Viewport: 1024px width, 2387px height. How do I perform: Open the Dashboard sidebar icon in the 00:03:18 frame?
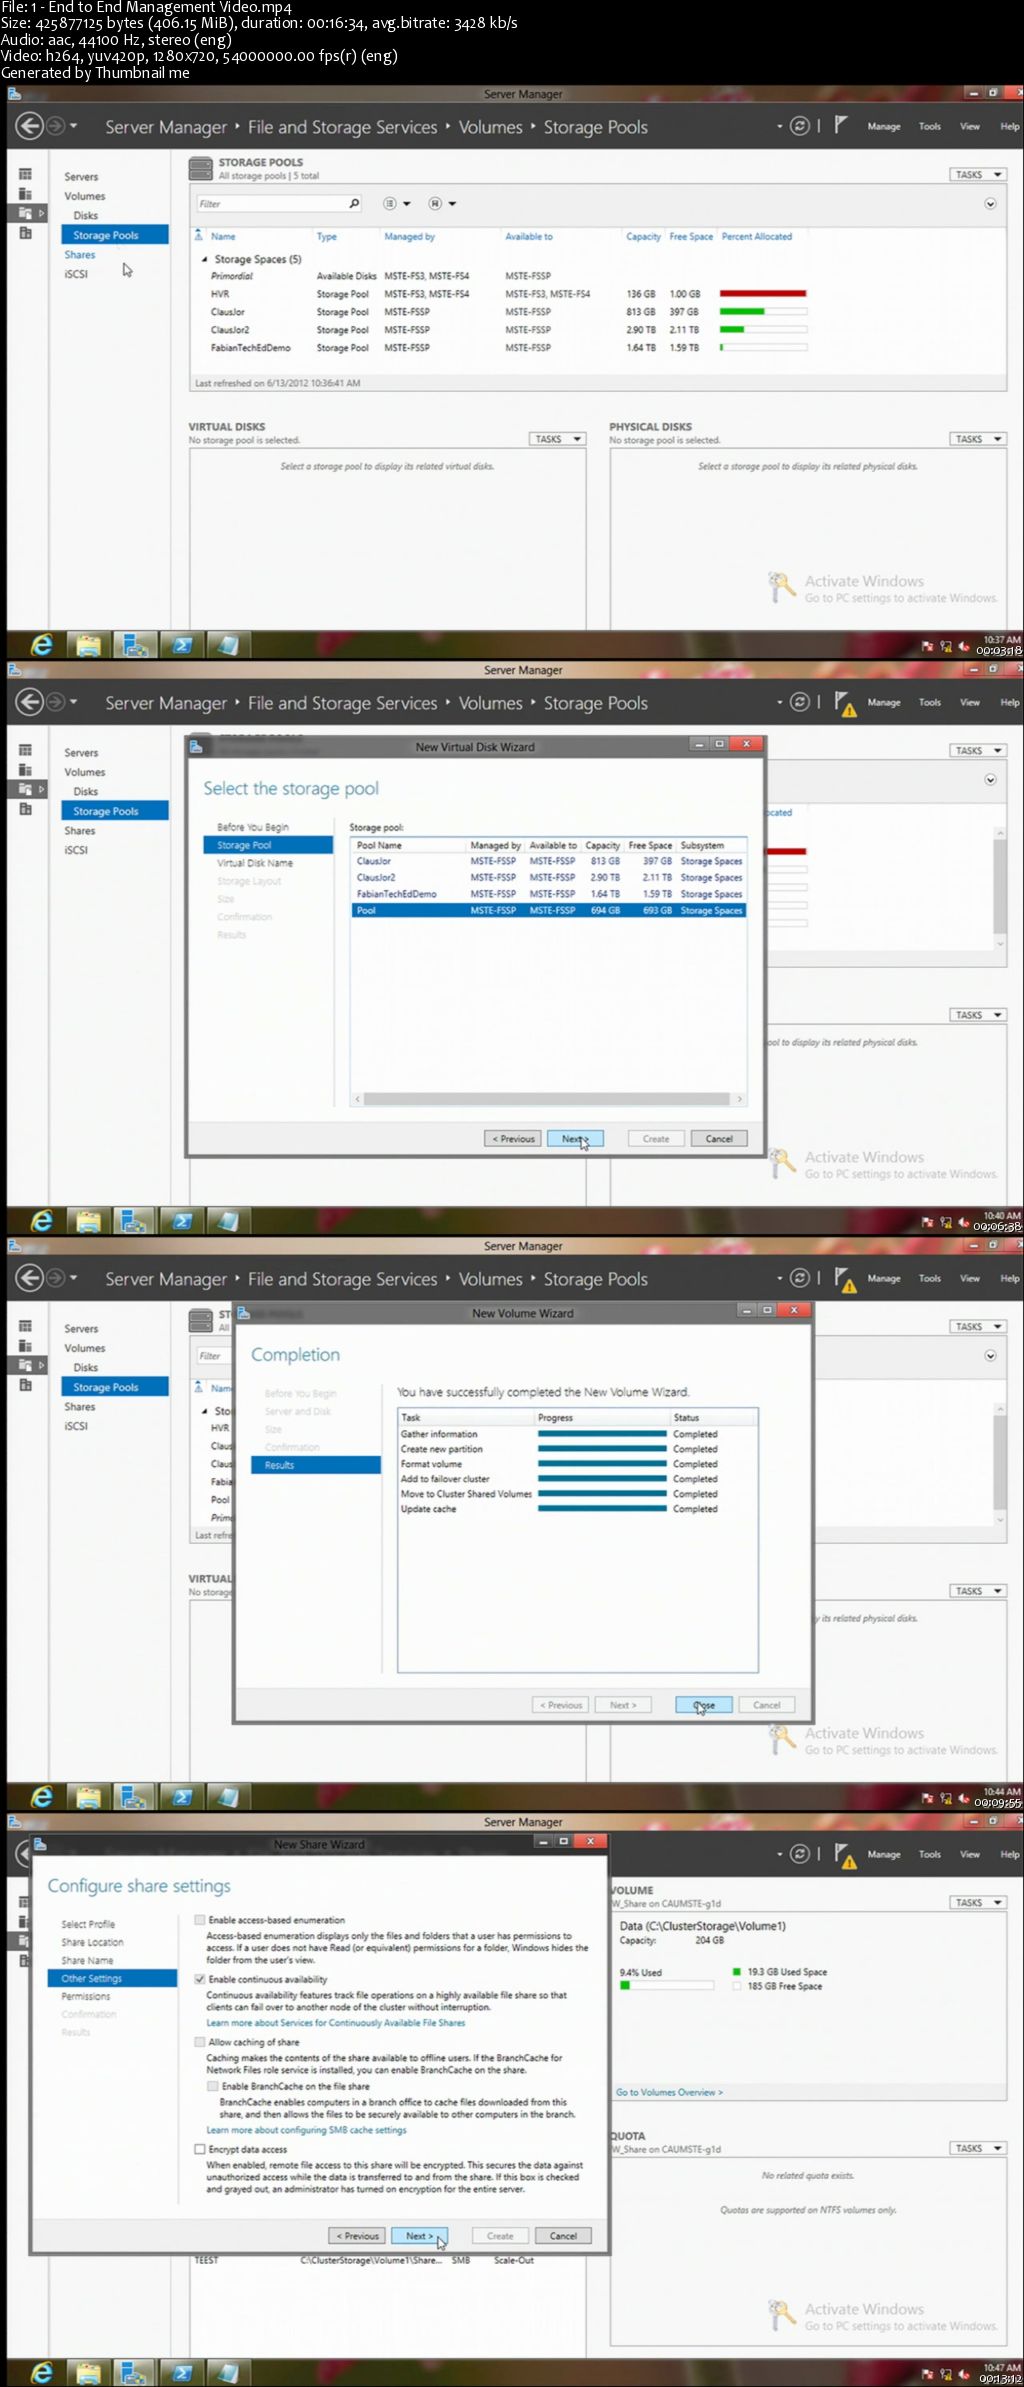coord(26,174)
